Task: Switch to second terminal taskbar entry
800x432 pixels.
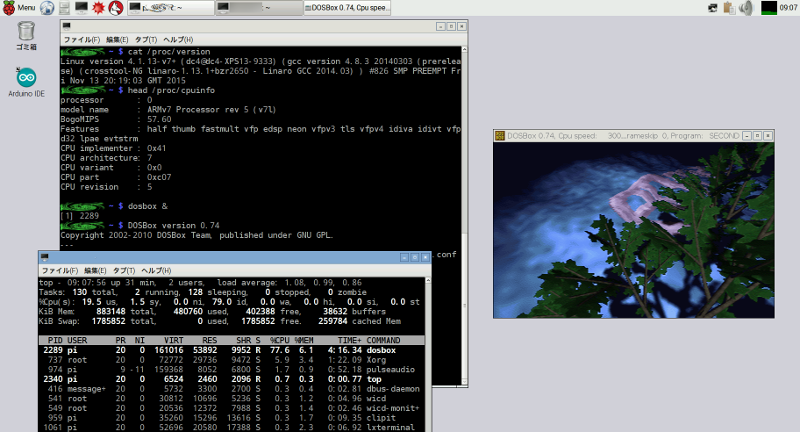Action: pyautogui.click(x=259, y=8)
